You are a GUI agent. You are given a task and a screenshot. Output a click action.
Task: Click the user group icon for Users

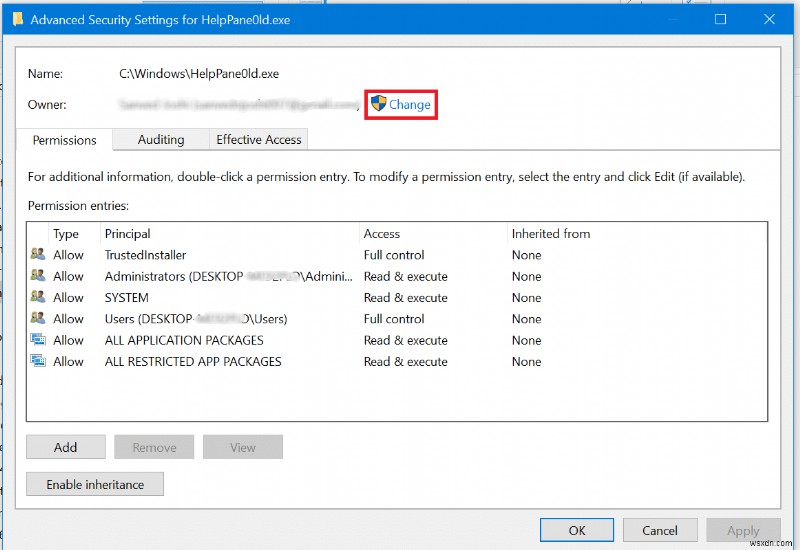(38, 318)
